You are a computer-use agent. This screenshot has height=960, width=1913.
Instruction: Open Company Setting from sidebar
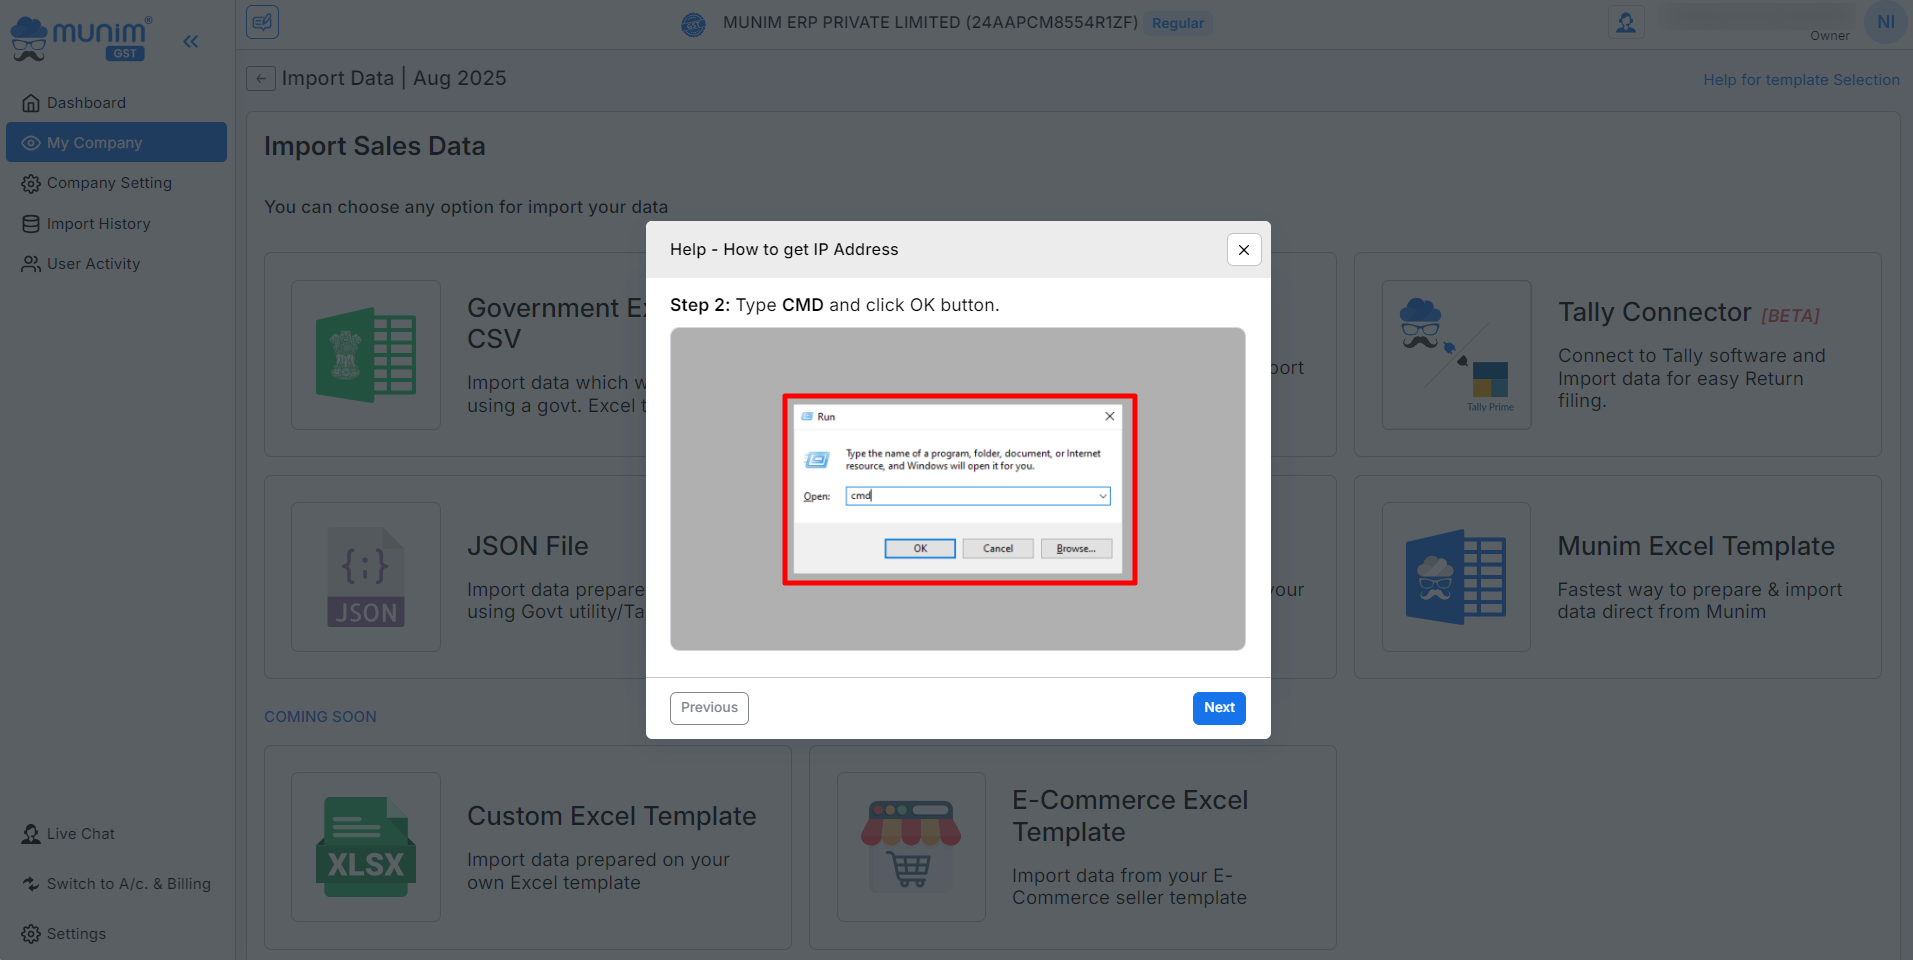[x=109, y=183]
